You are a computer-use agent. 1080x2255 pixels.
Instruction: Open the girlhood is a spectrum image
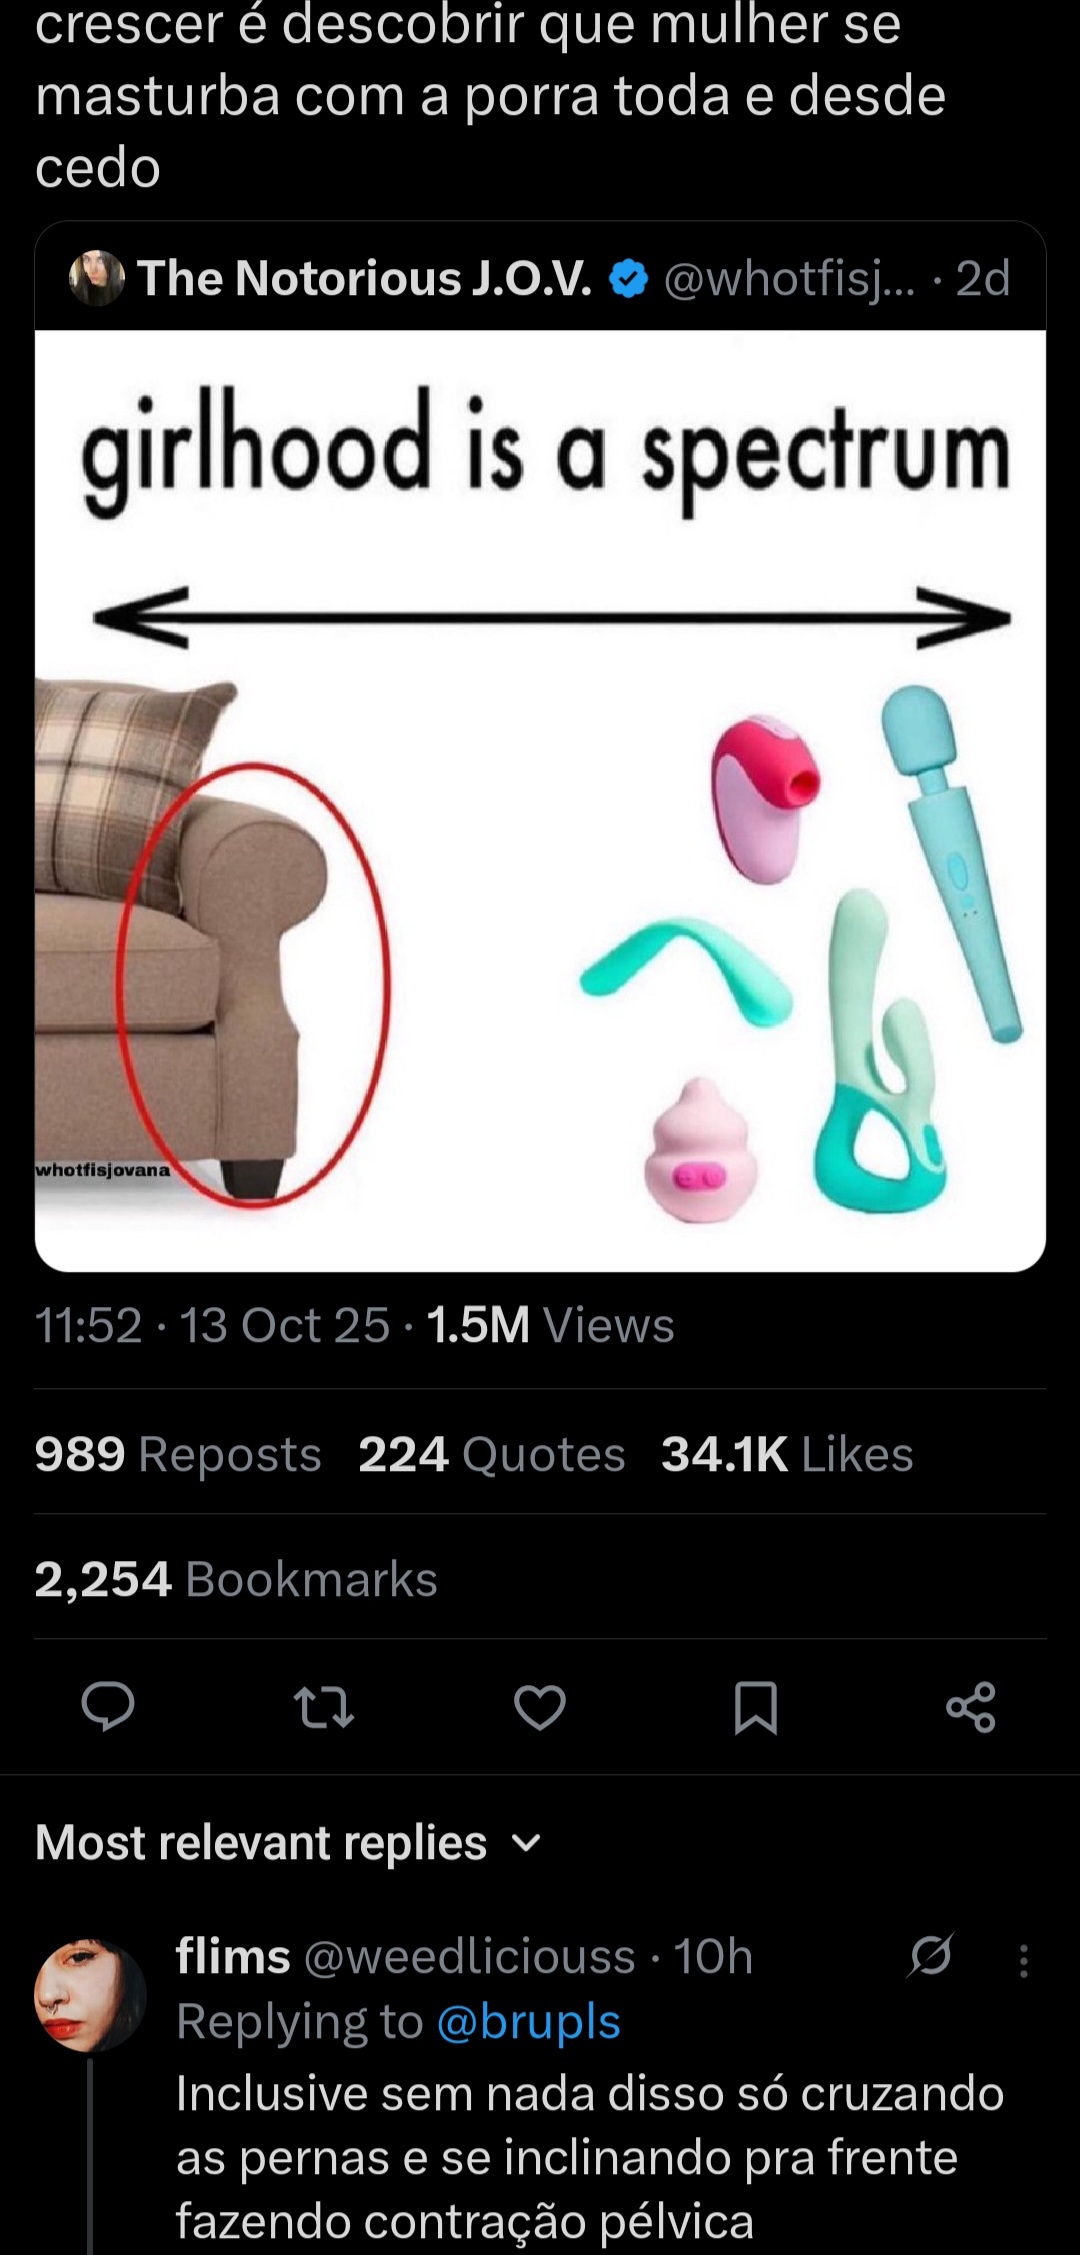pos(540,800)
